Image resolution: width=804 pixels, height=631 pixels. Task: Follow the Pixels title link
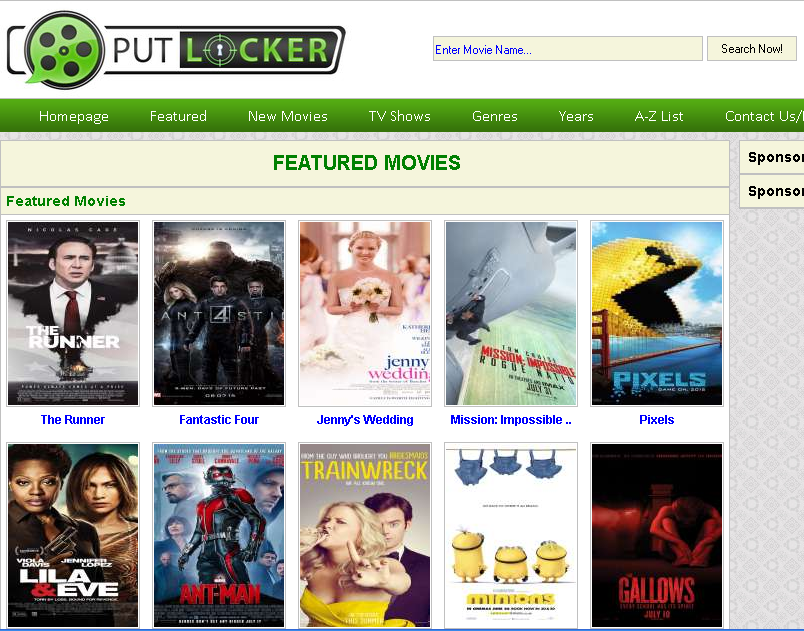point(657,420)
